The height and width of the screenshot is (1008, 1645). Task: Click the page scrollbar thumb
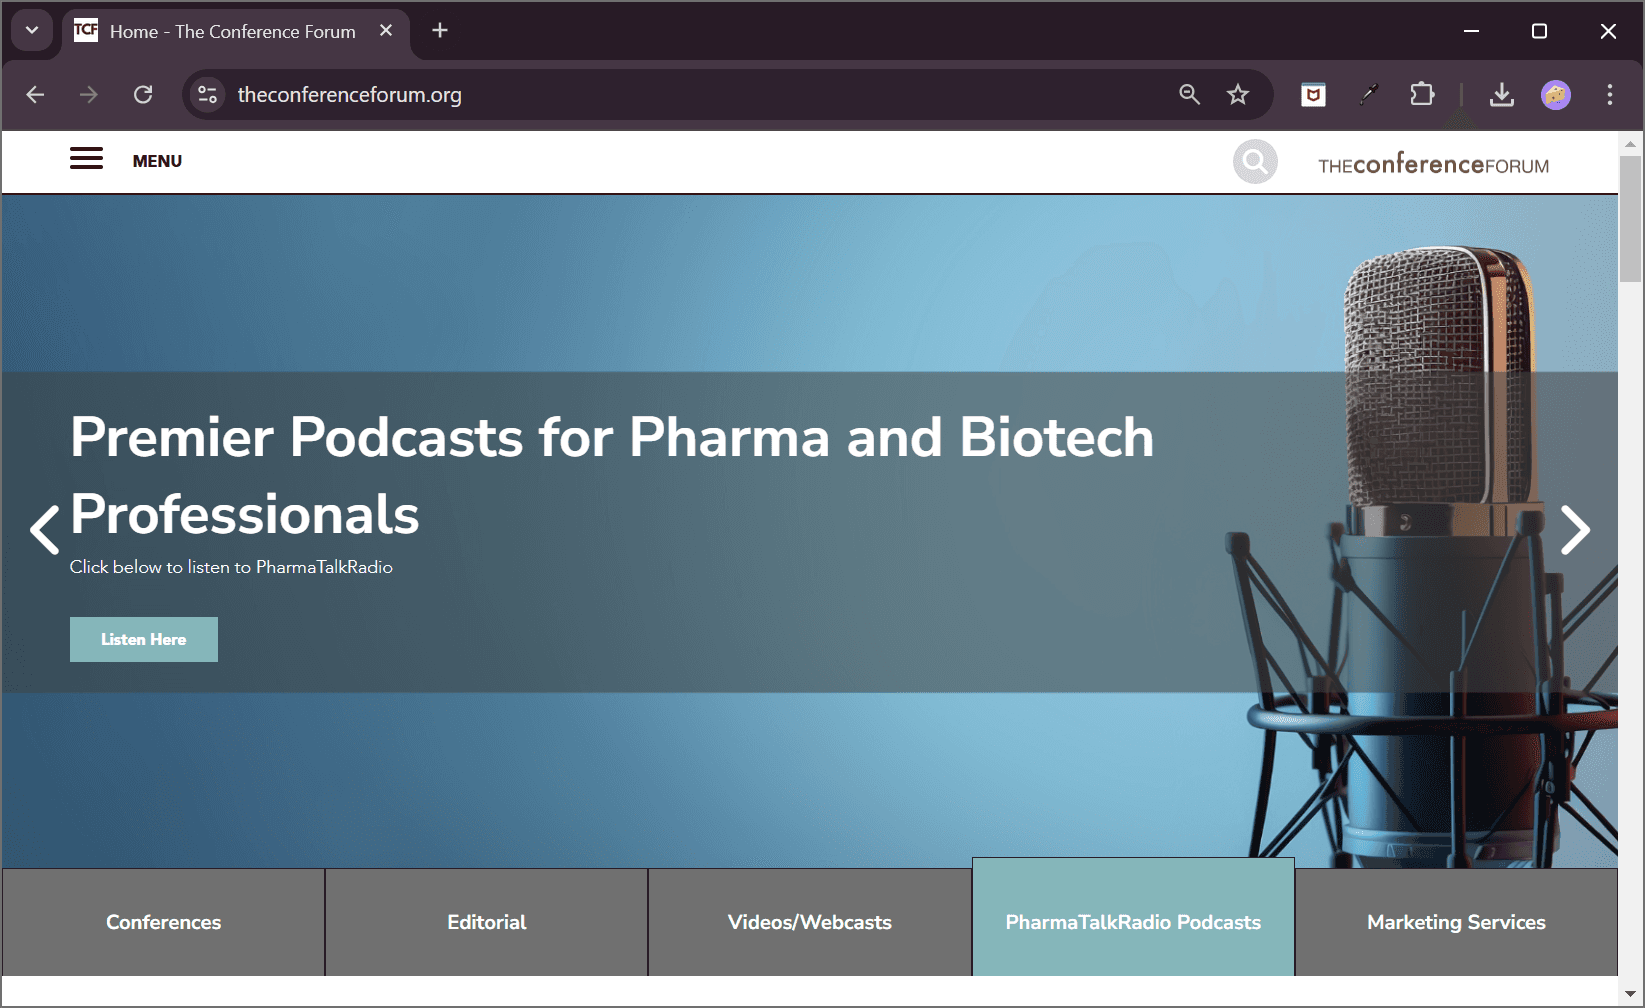click(x=1630, y=217)
